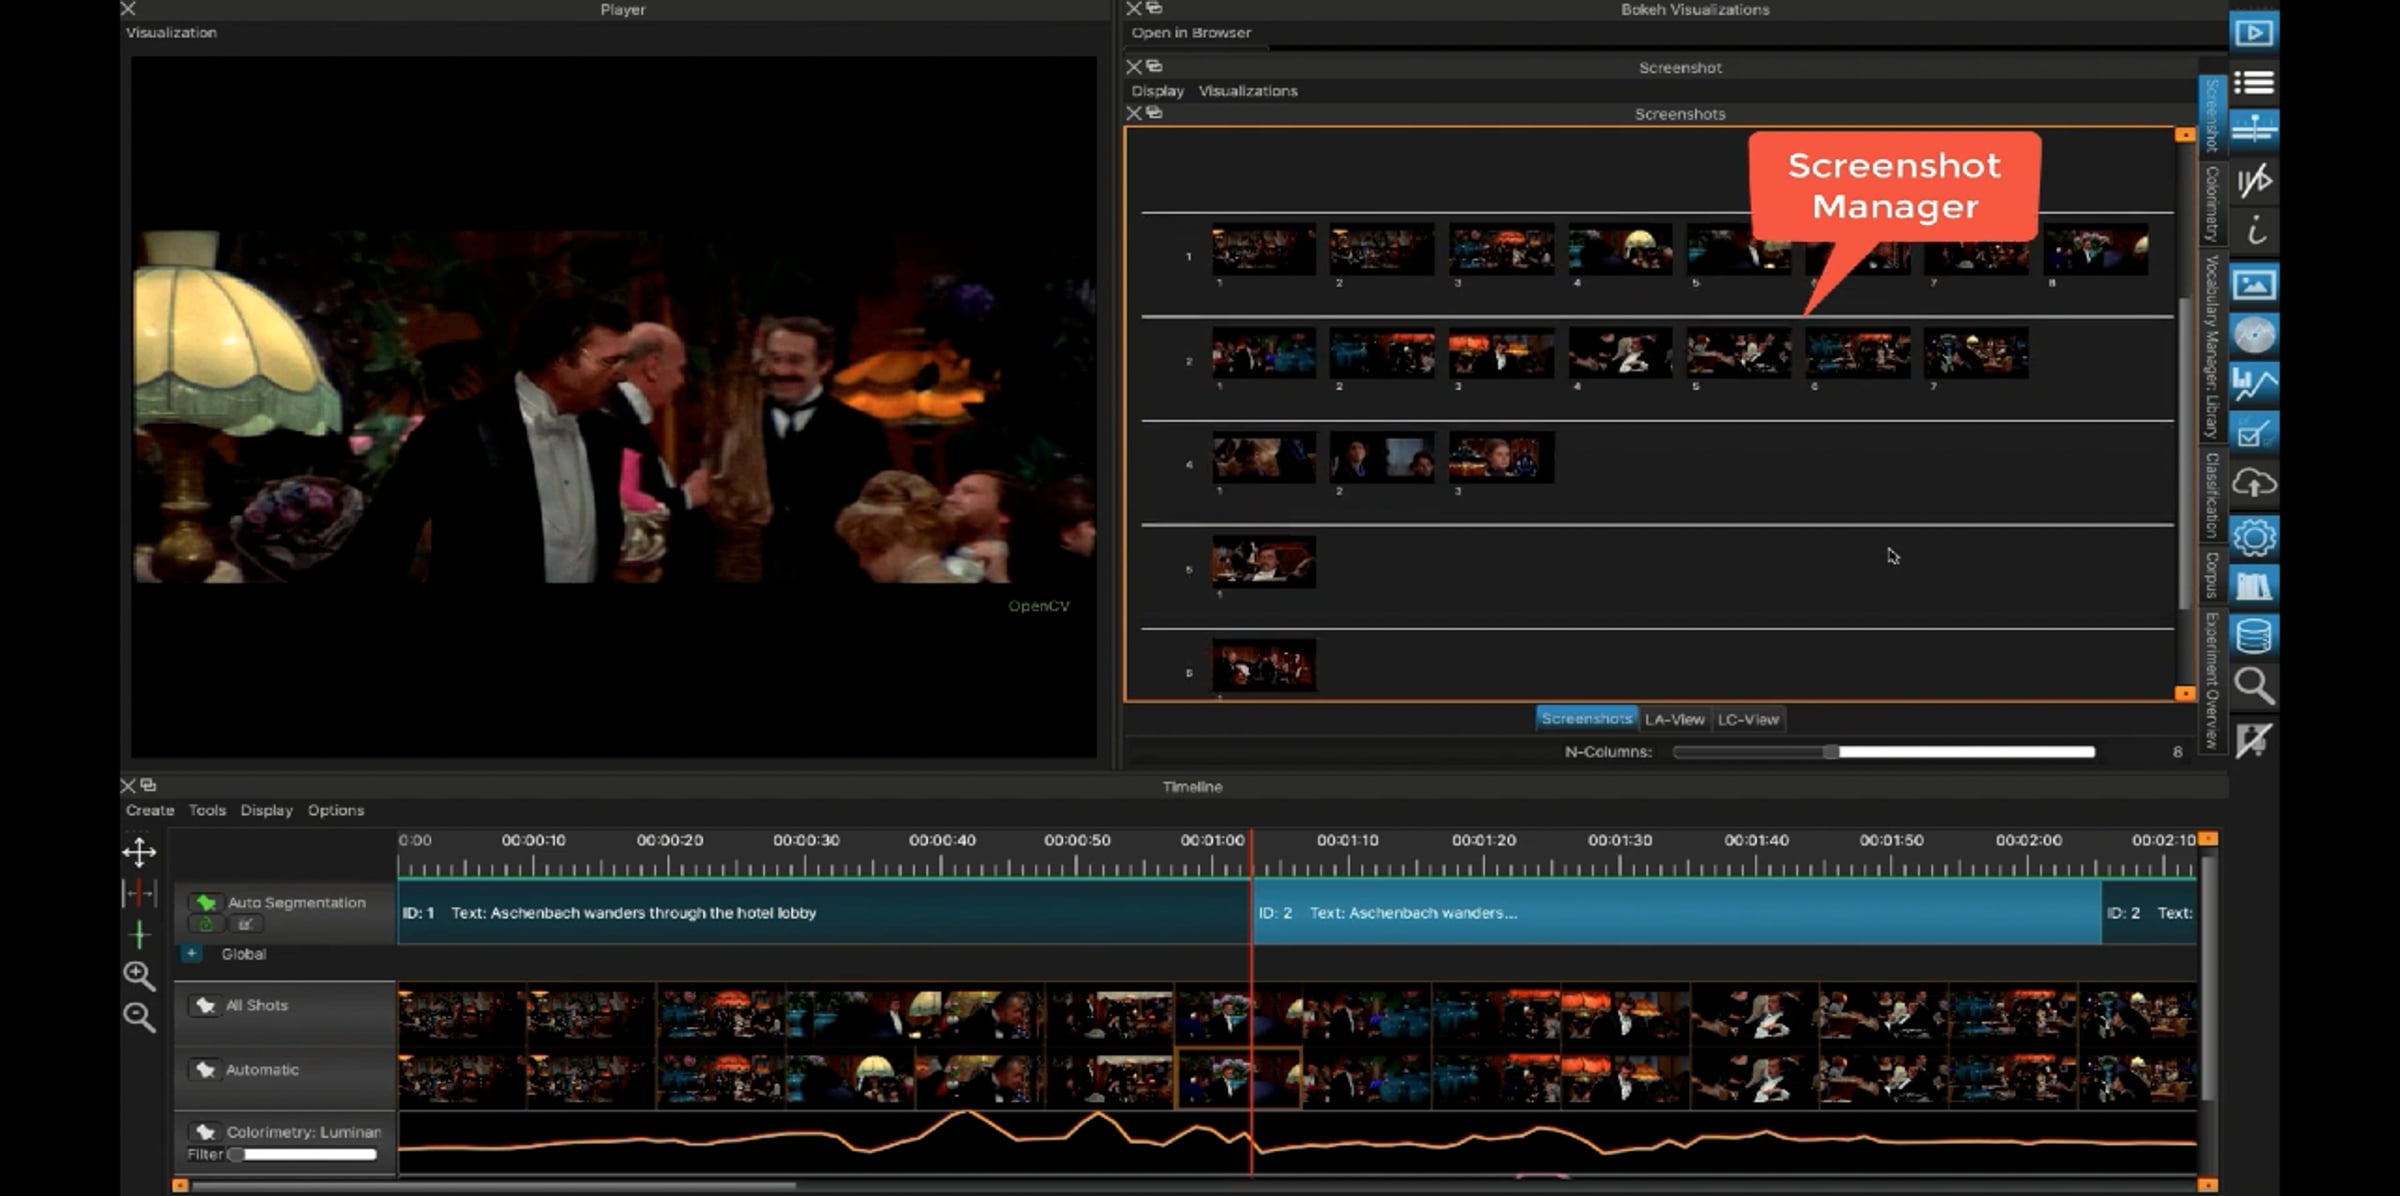Select the green crosshair merge tool
This screenshot has width=2400, height=1196.
click(x=139, y=934)
